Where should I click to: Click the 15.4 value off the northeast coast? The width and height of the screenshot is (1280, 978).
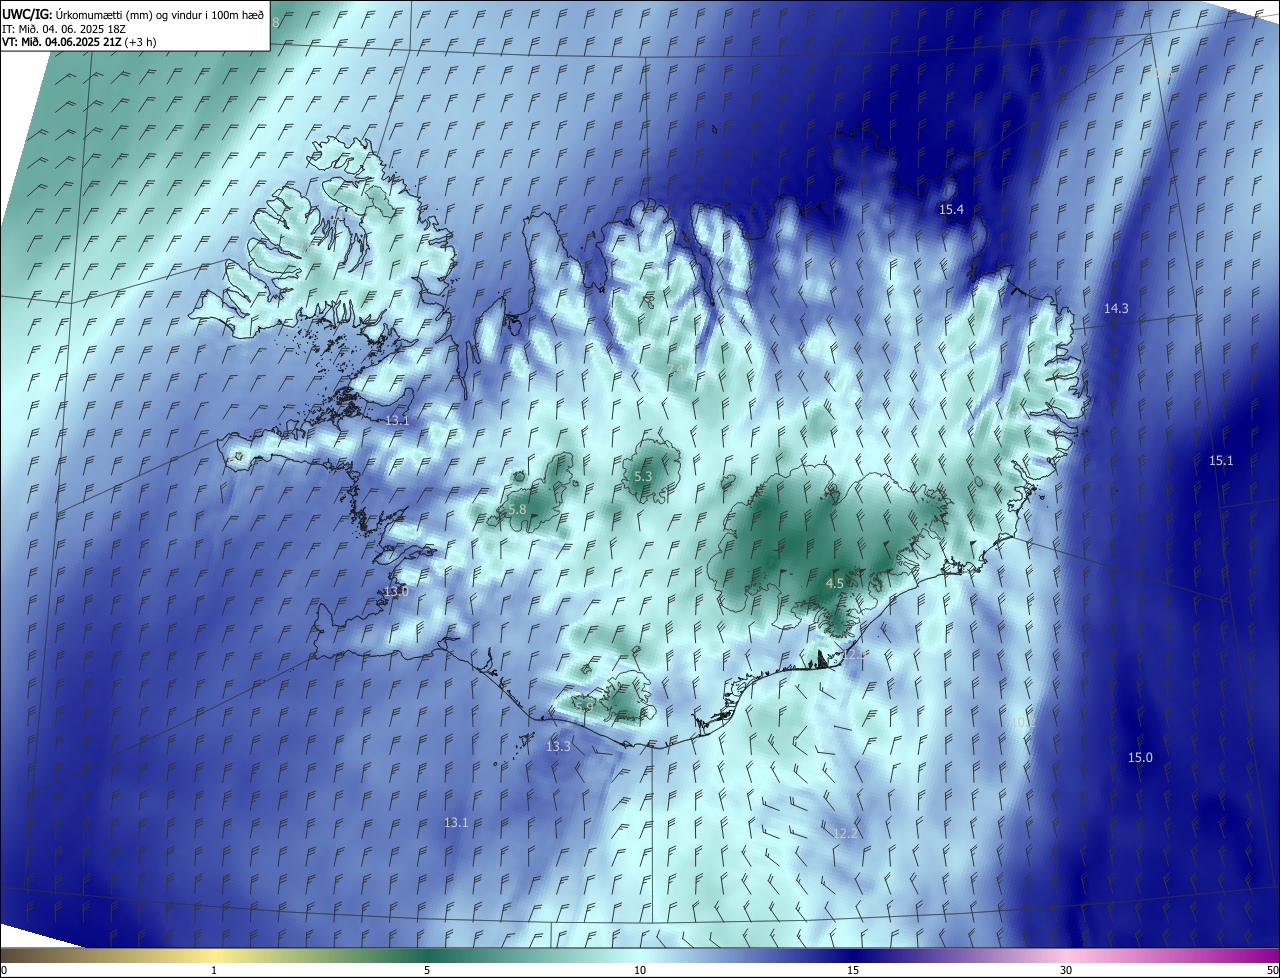951,209
